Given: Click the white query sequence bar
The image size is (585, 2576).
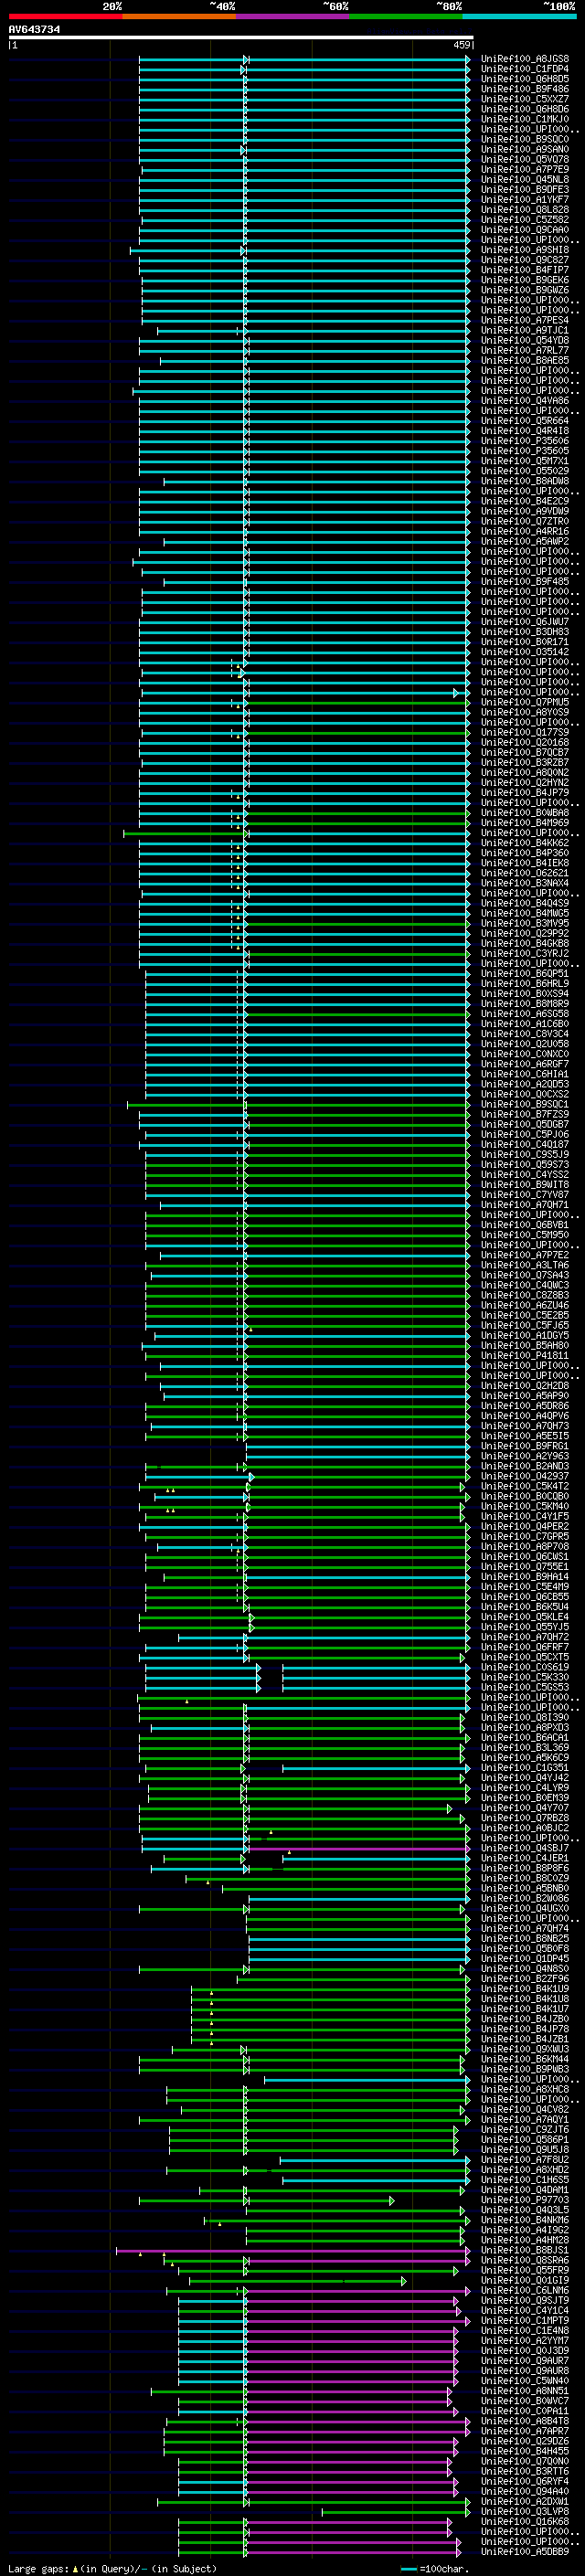Looking at the screenshot, I should coord(241,38).
